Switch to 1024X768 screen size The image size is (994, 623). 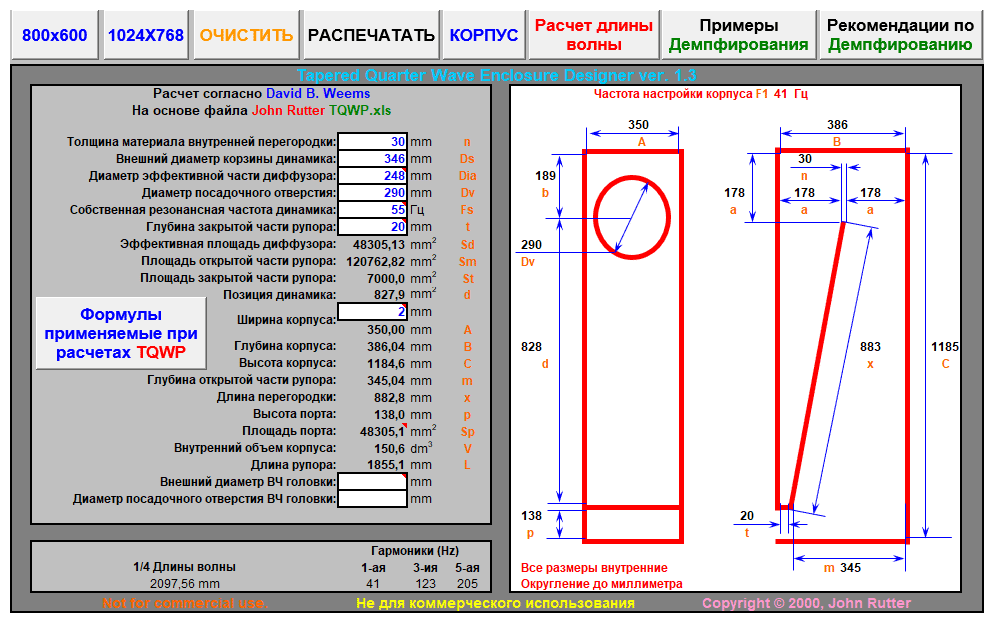coord(146,35)
